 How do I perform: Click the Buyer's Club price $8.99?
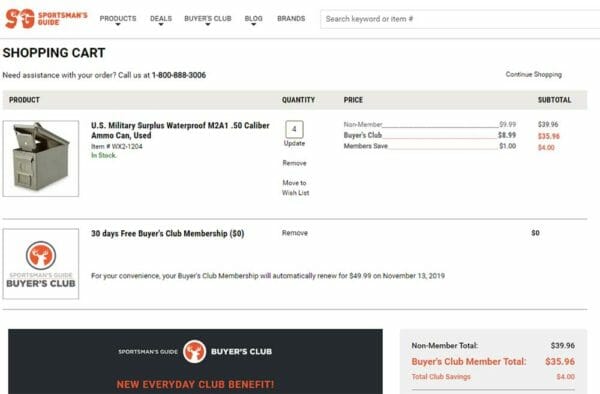(x=507, y=135)
